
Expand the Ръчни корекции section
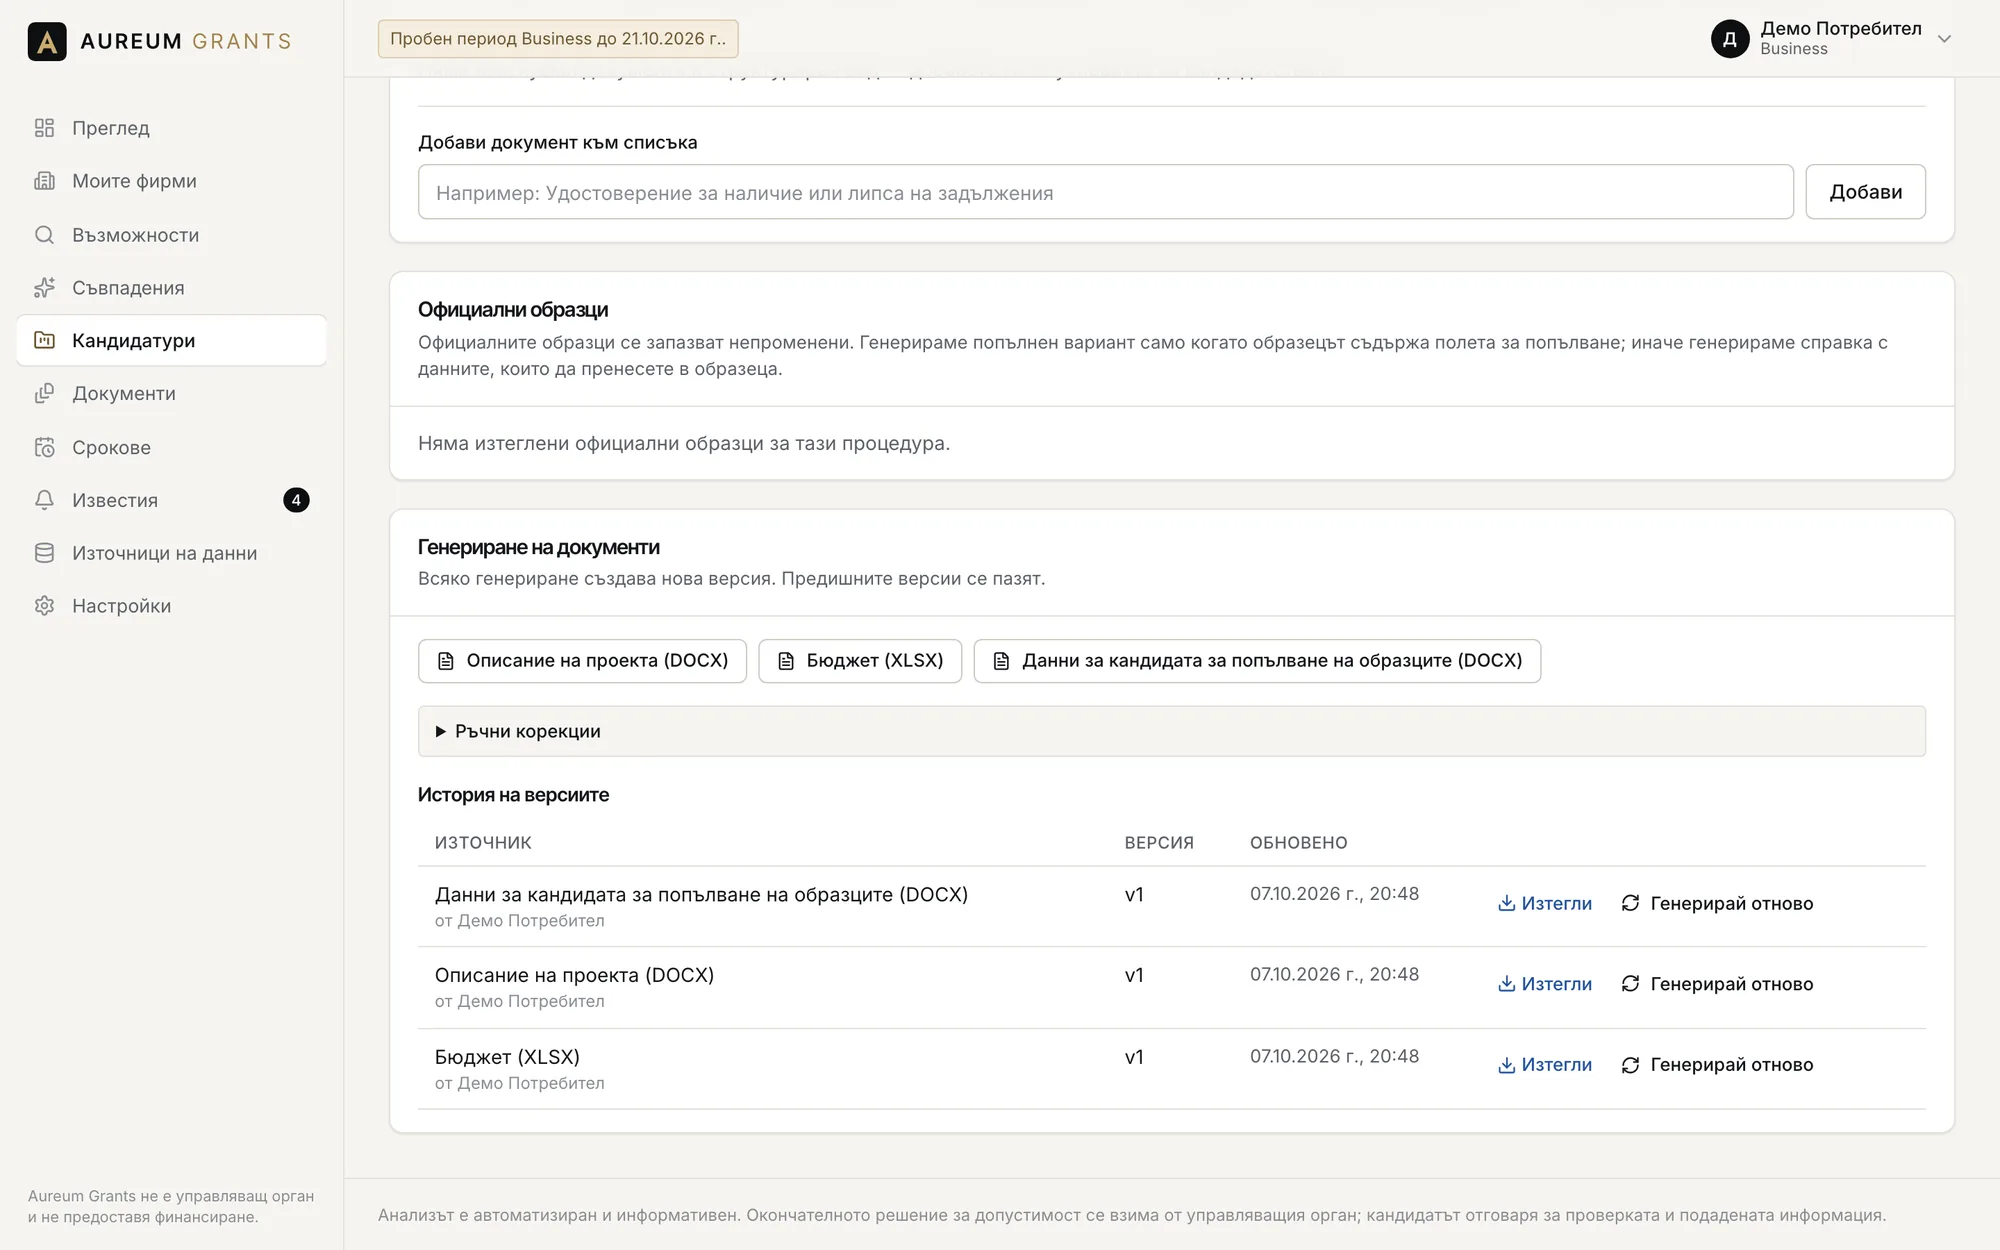pos(1171,731)
